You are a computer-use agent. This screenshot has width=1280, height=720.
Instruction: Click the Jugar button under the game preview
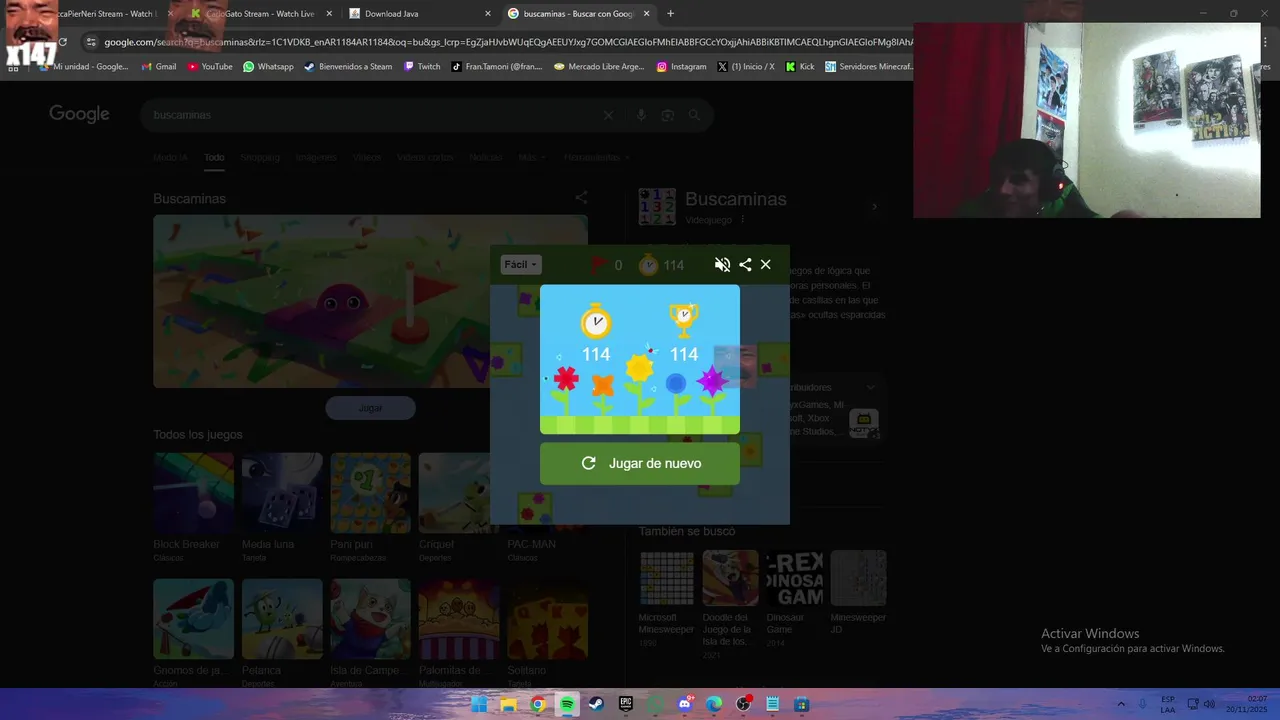[x=370, y=408]
